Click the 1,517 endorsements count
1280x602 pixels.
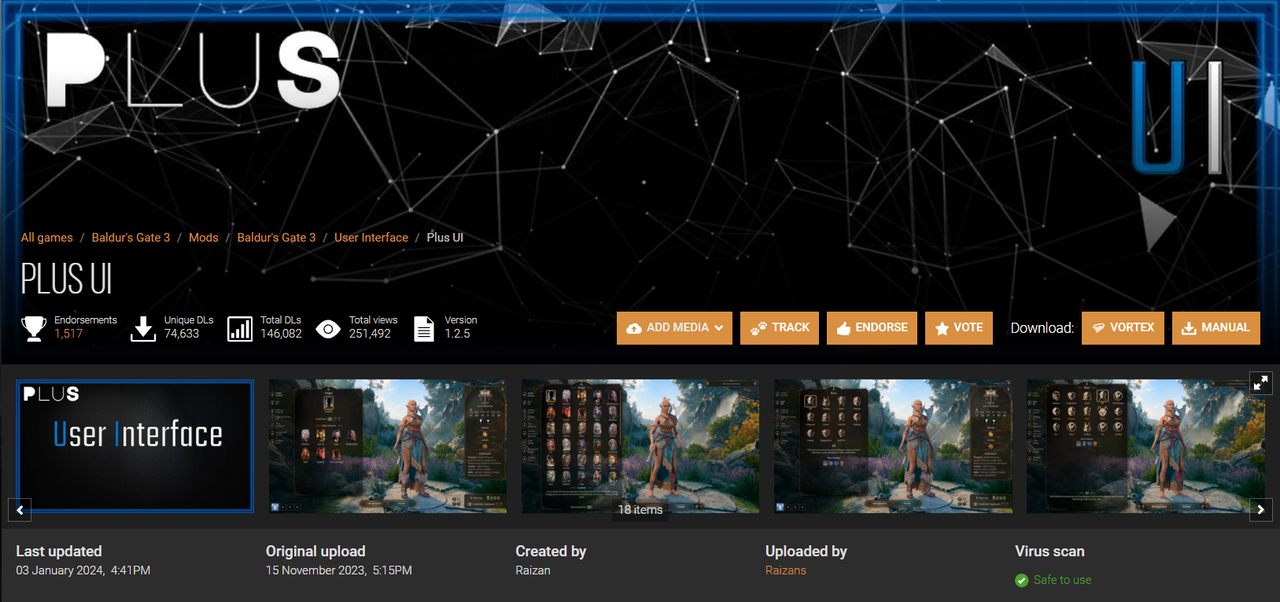[69, 334]
